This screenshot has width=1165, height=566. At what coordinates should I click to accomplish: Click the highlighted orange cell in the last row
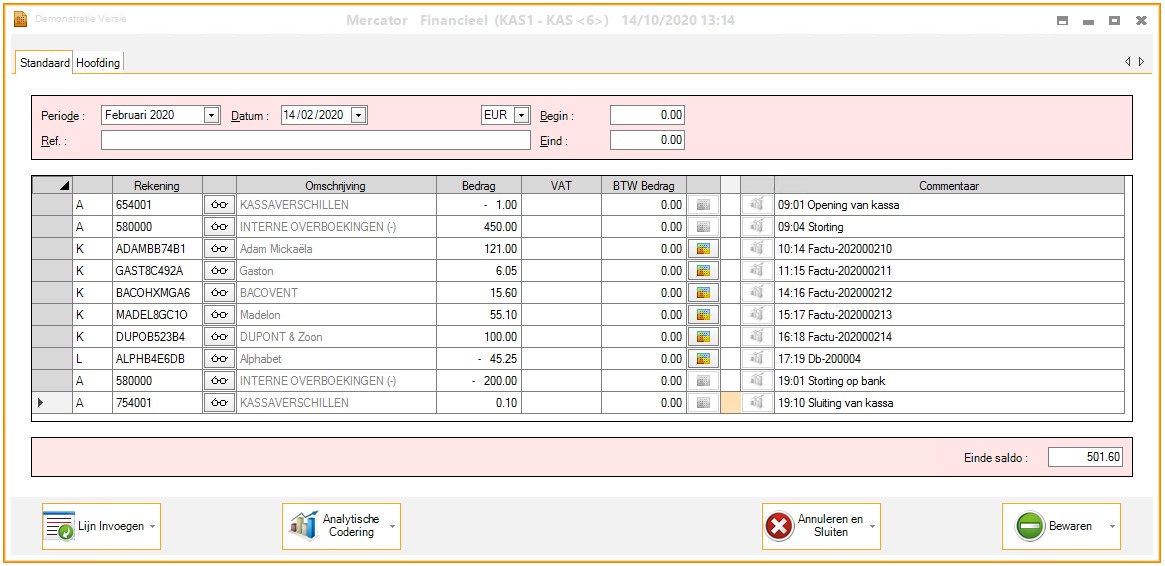730,403
